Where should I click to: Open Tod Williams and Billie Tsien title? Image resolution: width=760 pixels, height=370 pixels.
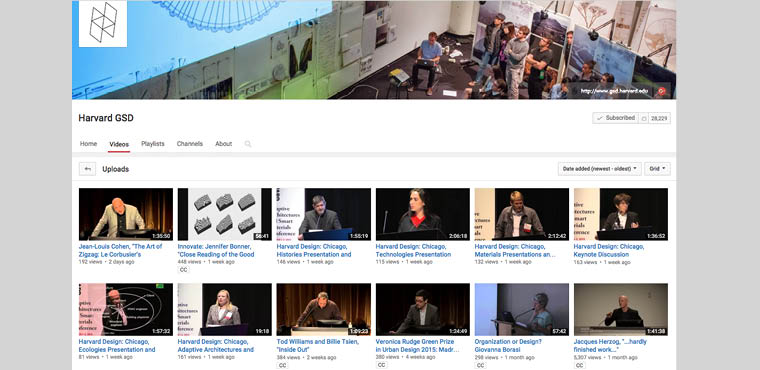pyautogui.click(x=317, y=345)
